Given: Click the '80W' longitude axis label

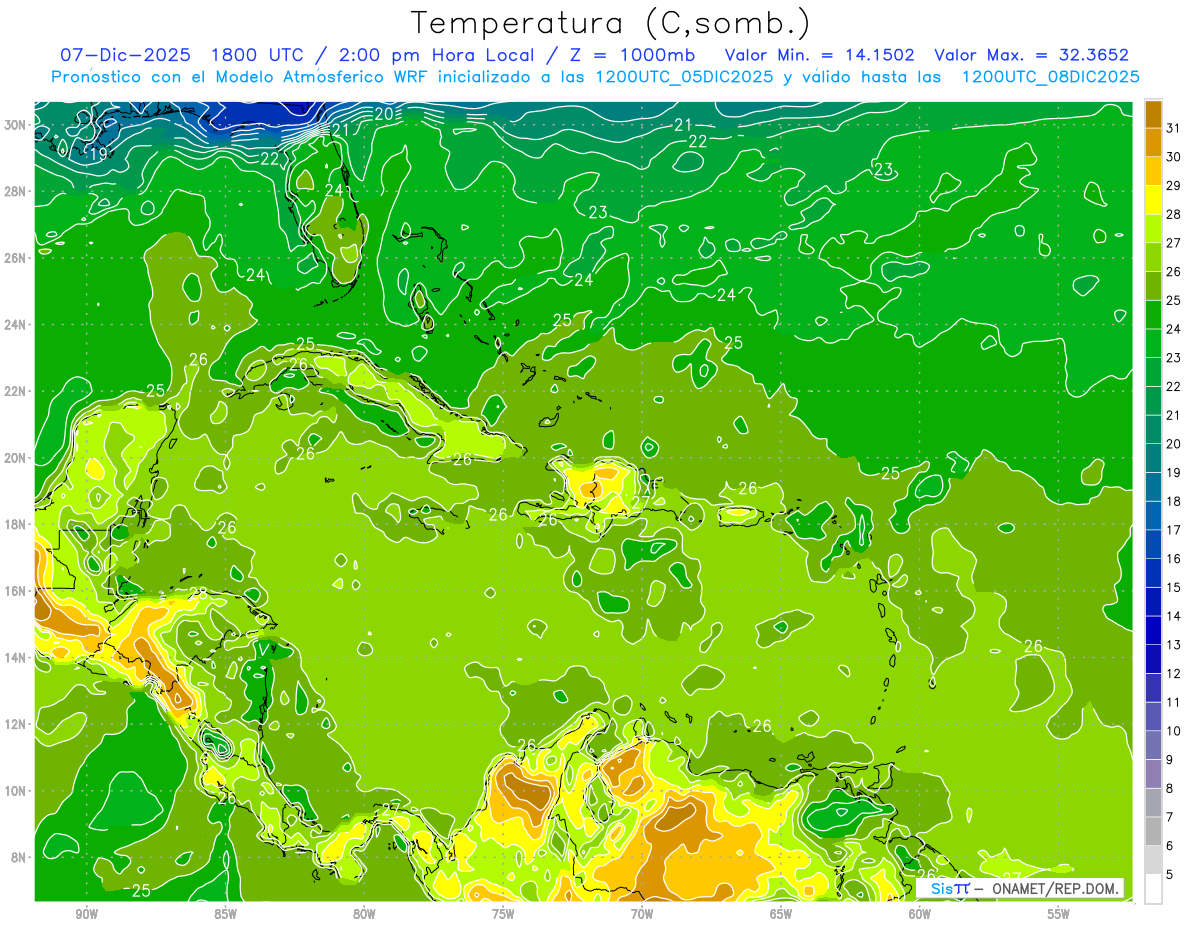Looking at the screenshot, I should [364, 914].
